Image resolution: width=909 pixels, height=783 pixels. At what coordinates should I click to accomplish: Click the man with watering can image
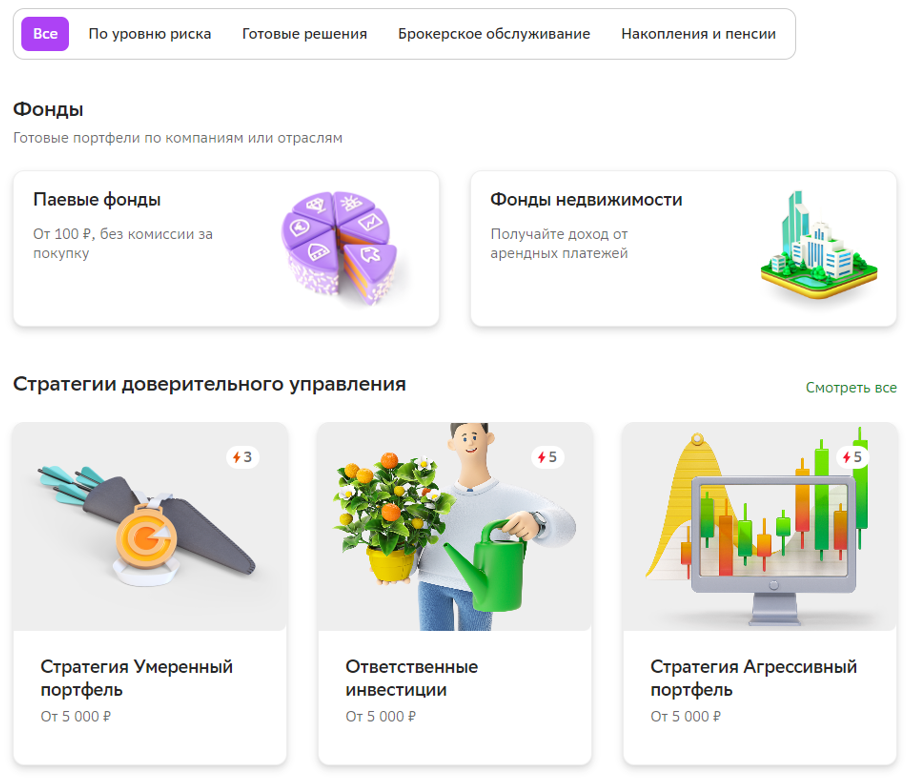[454, 526]
